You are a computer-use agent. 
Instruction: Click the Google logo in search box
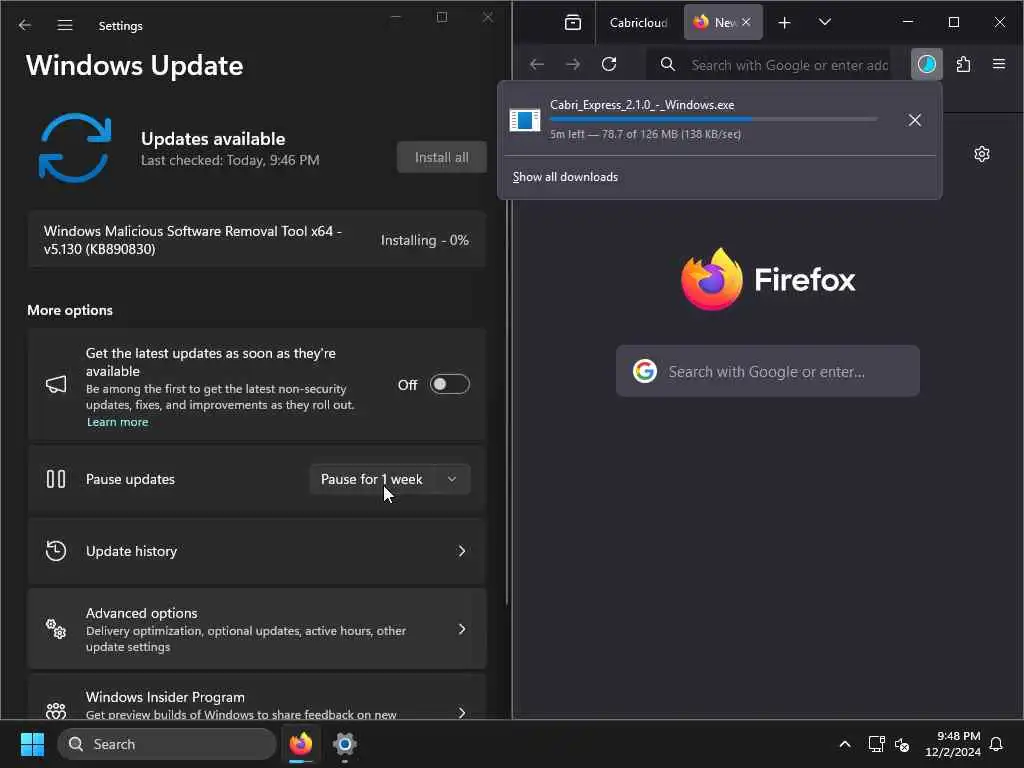(x=645, y=372)
